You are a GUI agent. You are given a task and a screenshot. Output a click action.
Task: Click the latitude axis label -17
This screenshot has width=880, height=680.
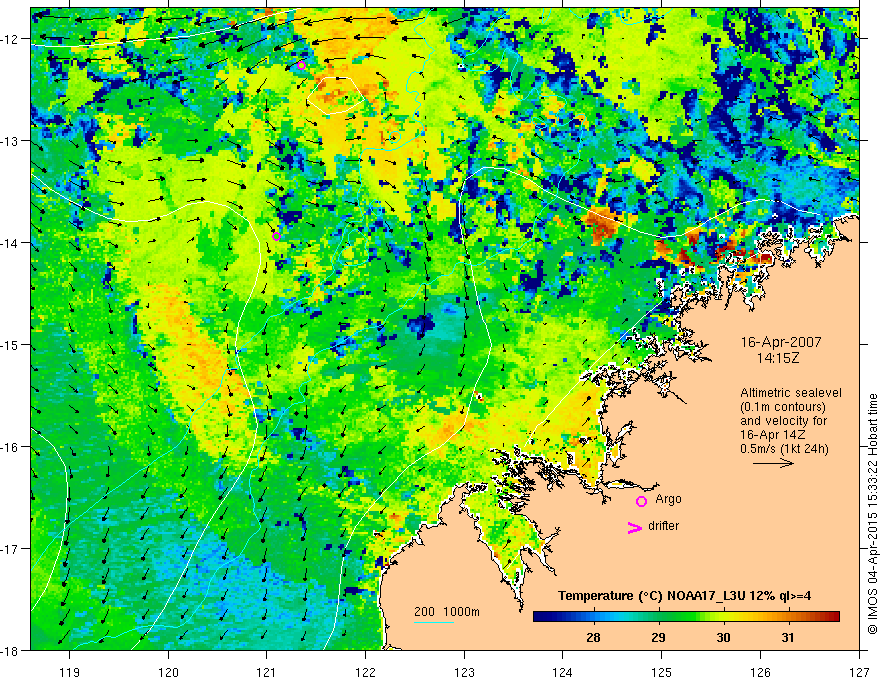click(11, 548)
